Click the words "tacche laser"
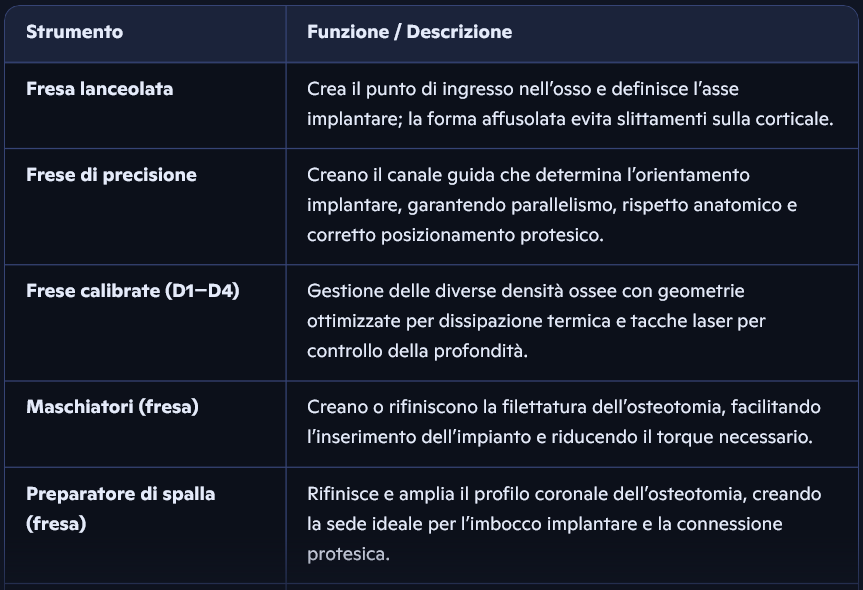Screen dimensions: 863x590 pos(682,321)
